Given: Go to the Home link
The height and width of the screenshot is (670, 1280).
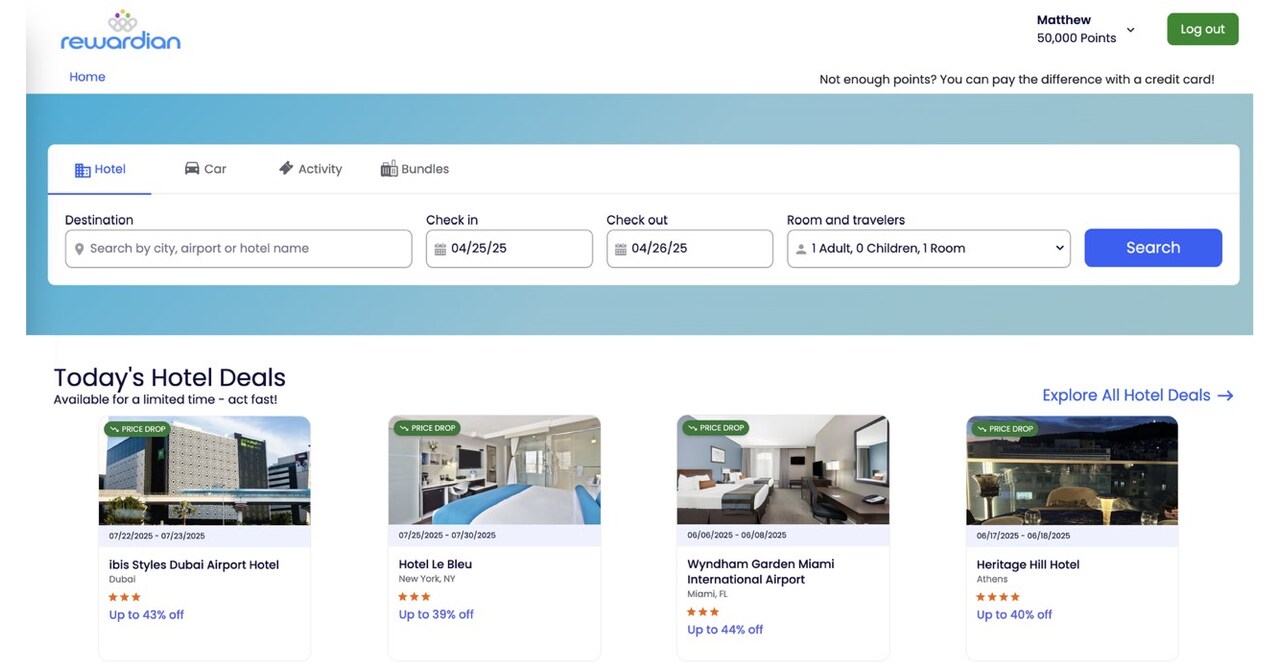Looking at the screenshot, I should point(87,77).
